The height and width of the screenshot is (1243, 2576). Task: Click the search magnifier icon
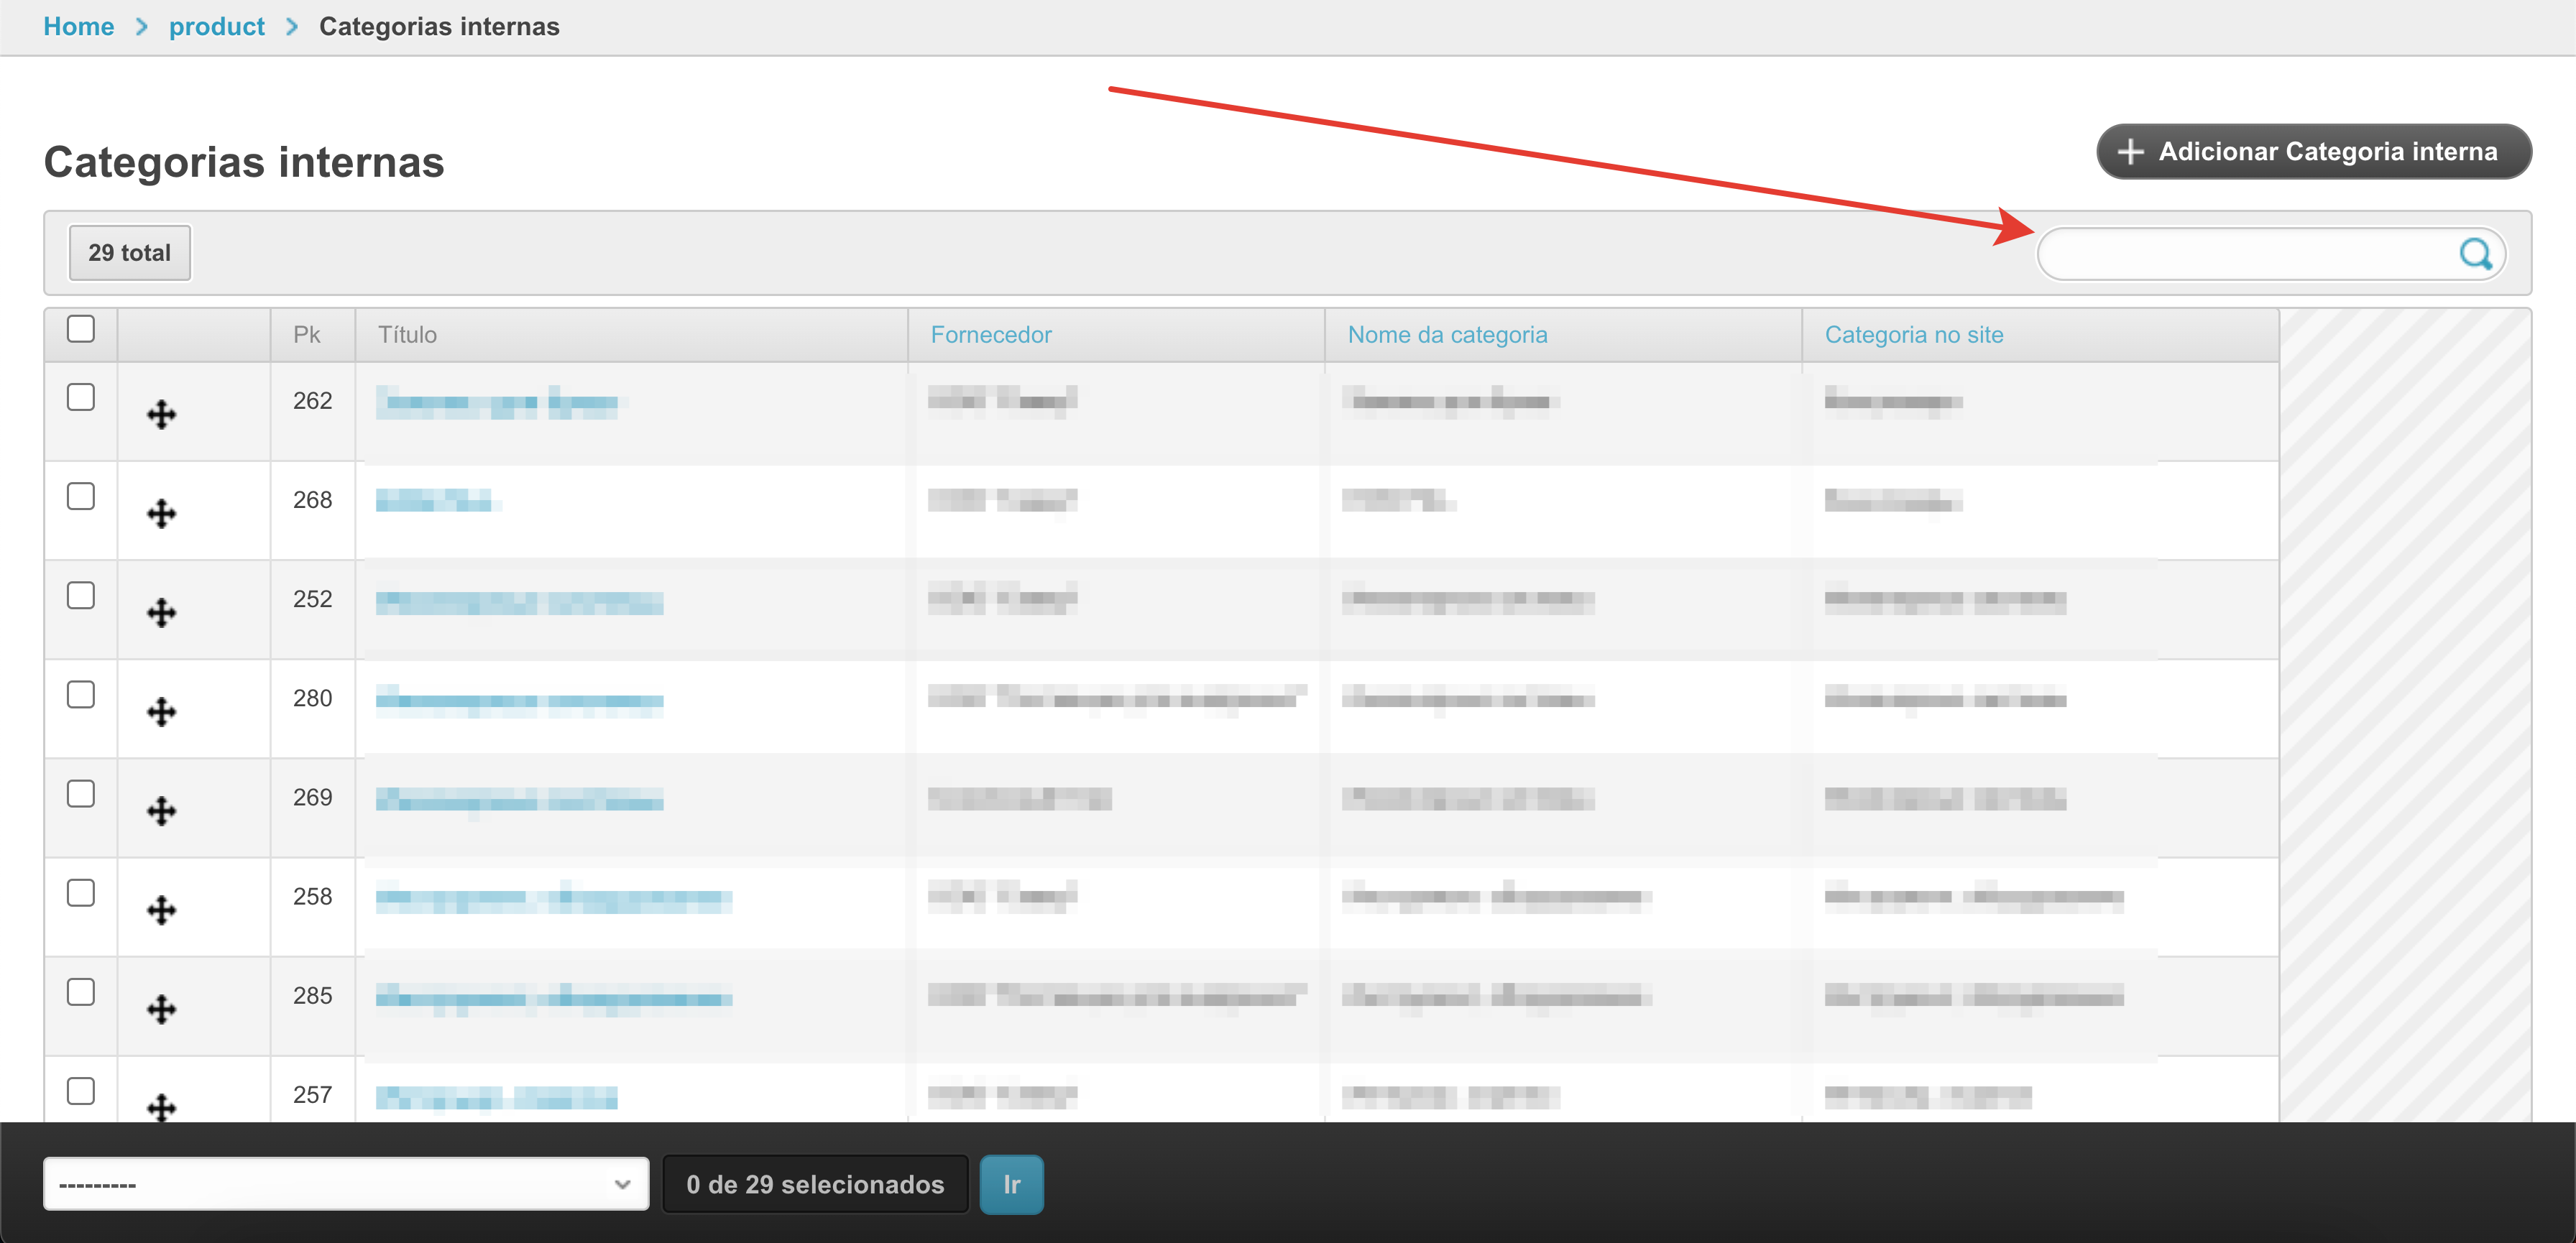tap(2475, 254)
